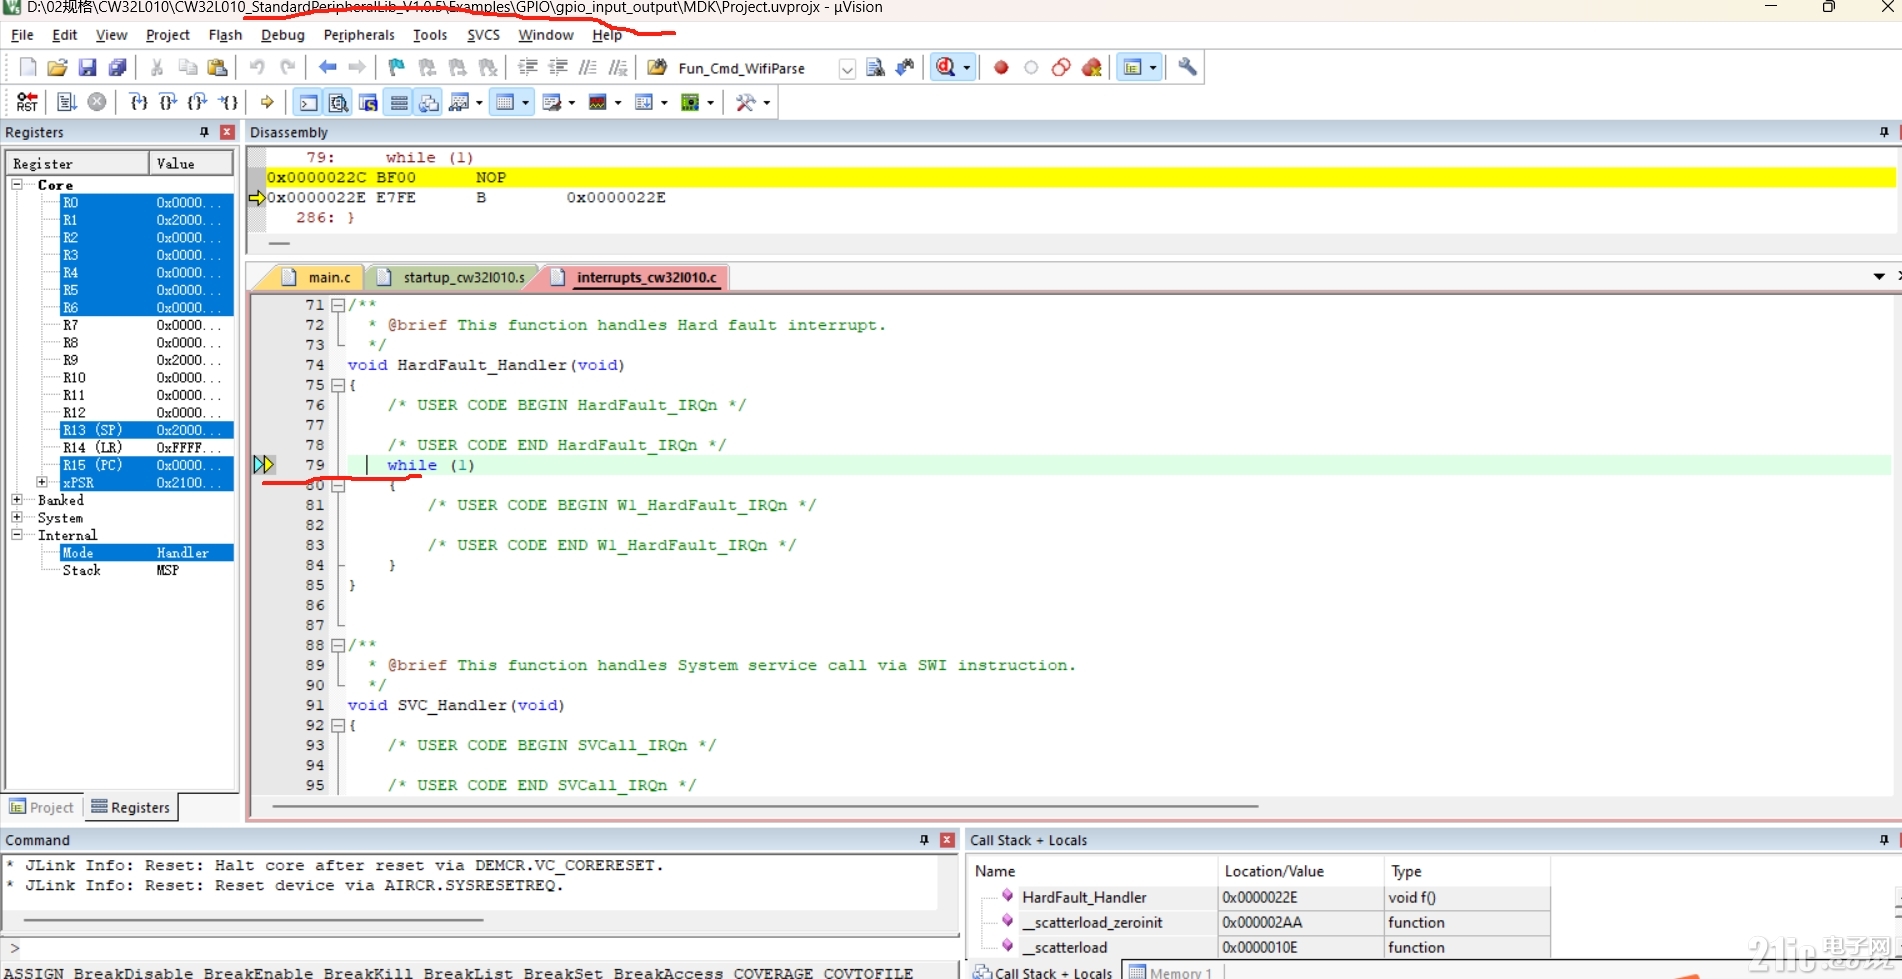Toggle the Serial windows button
Viewport: 1902px width, 979px height.
pyautogui.click(x=552, y=102)
